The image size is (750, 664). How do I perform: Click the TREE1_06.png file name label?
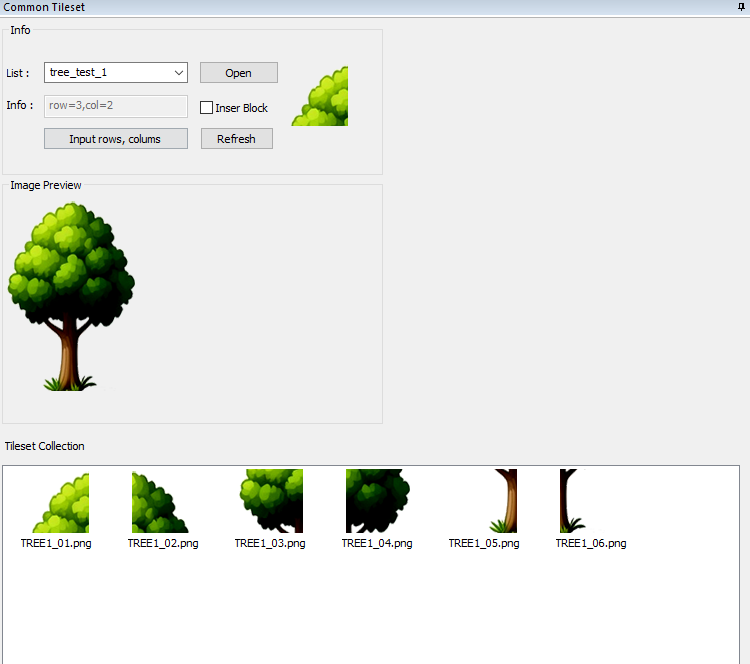[x=591, y=544]
